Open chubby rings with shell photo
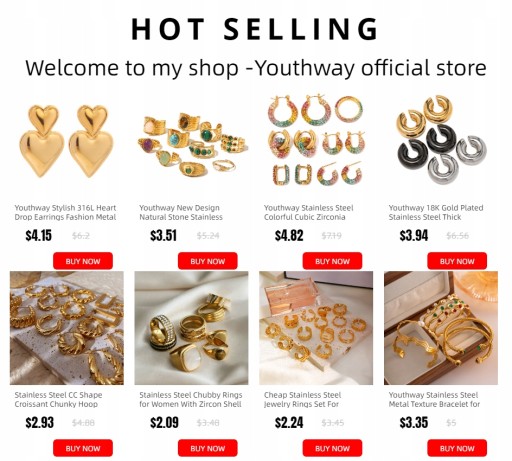 point(191,328)
